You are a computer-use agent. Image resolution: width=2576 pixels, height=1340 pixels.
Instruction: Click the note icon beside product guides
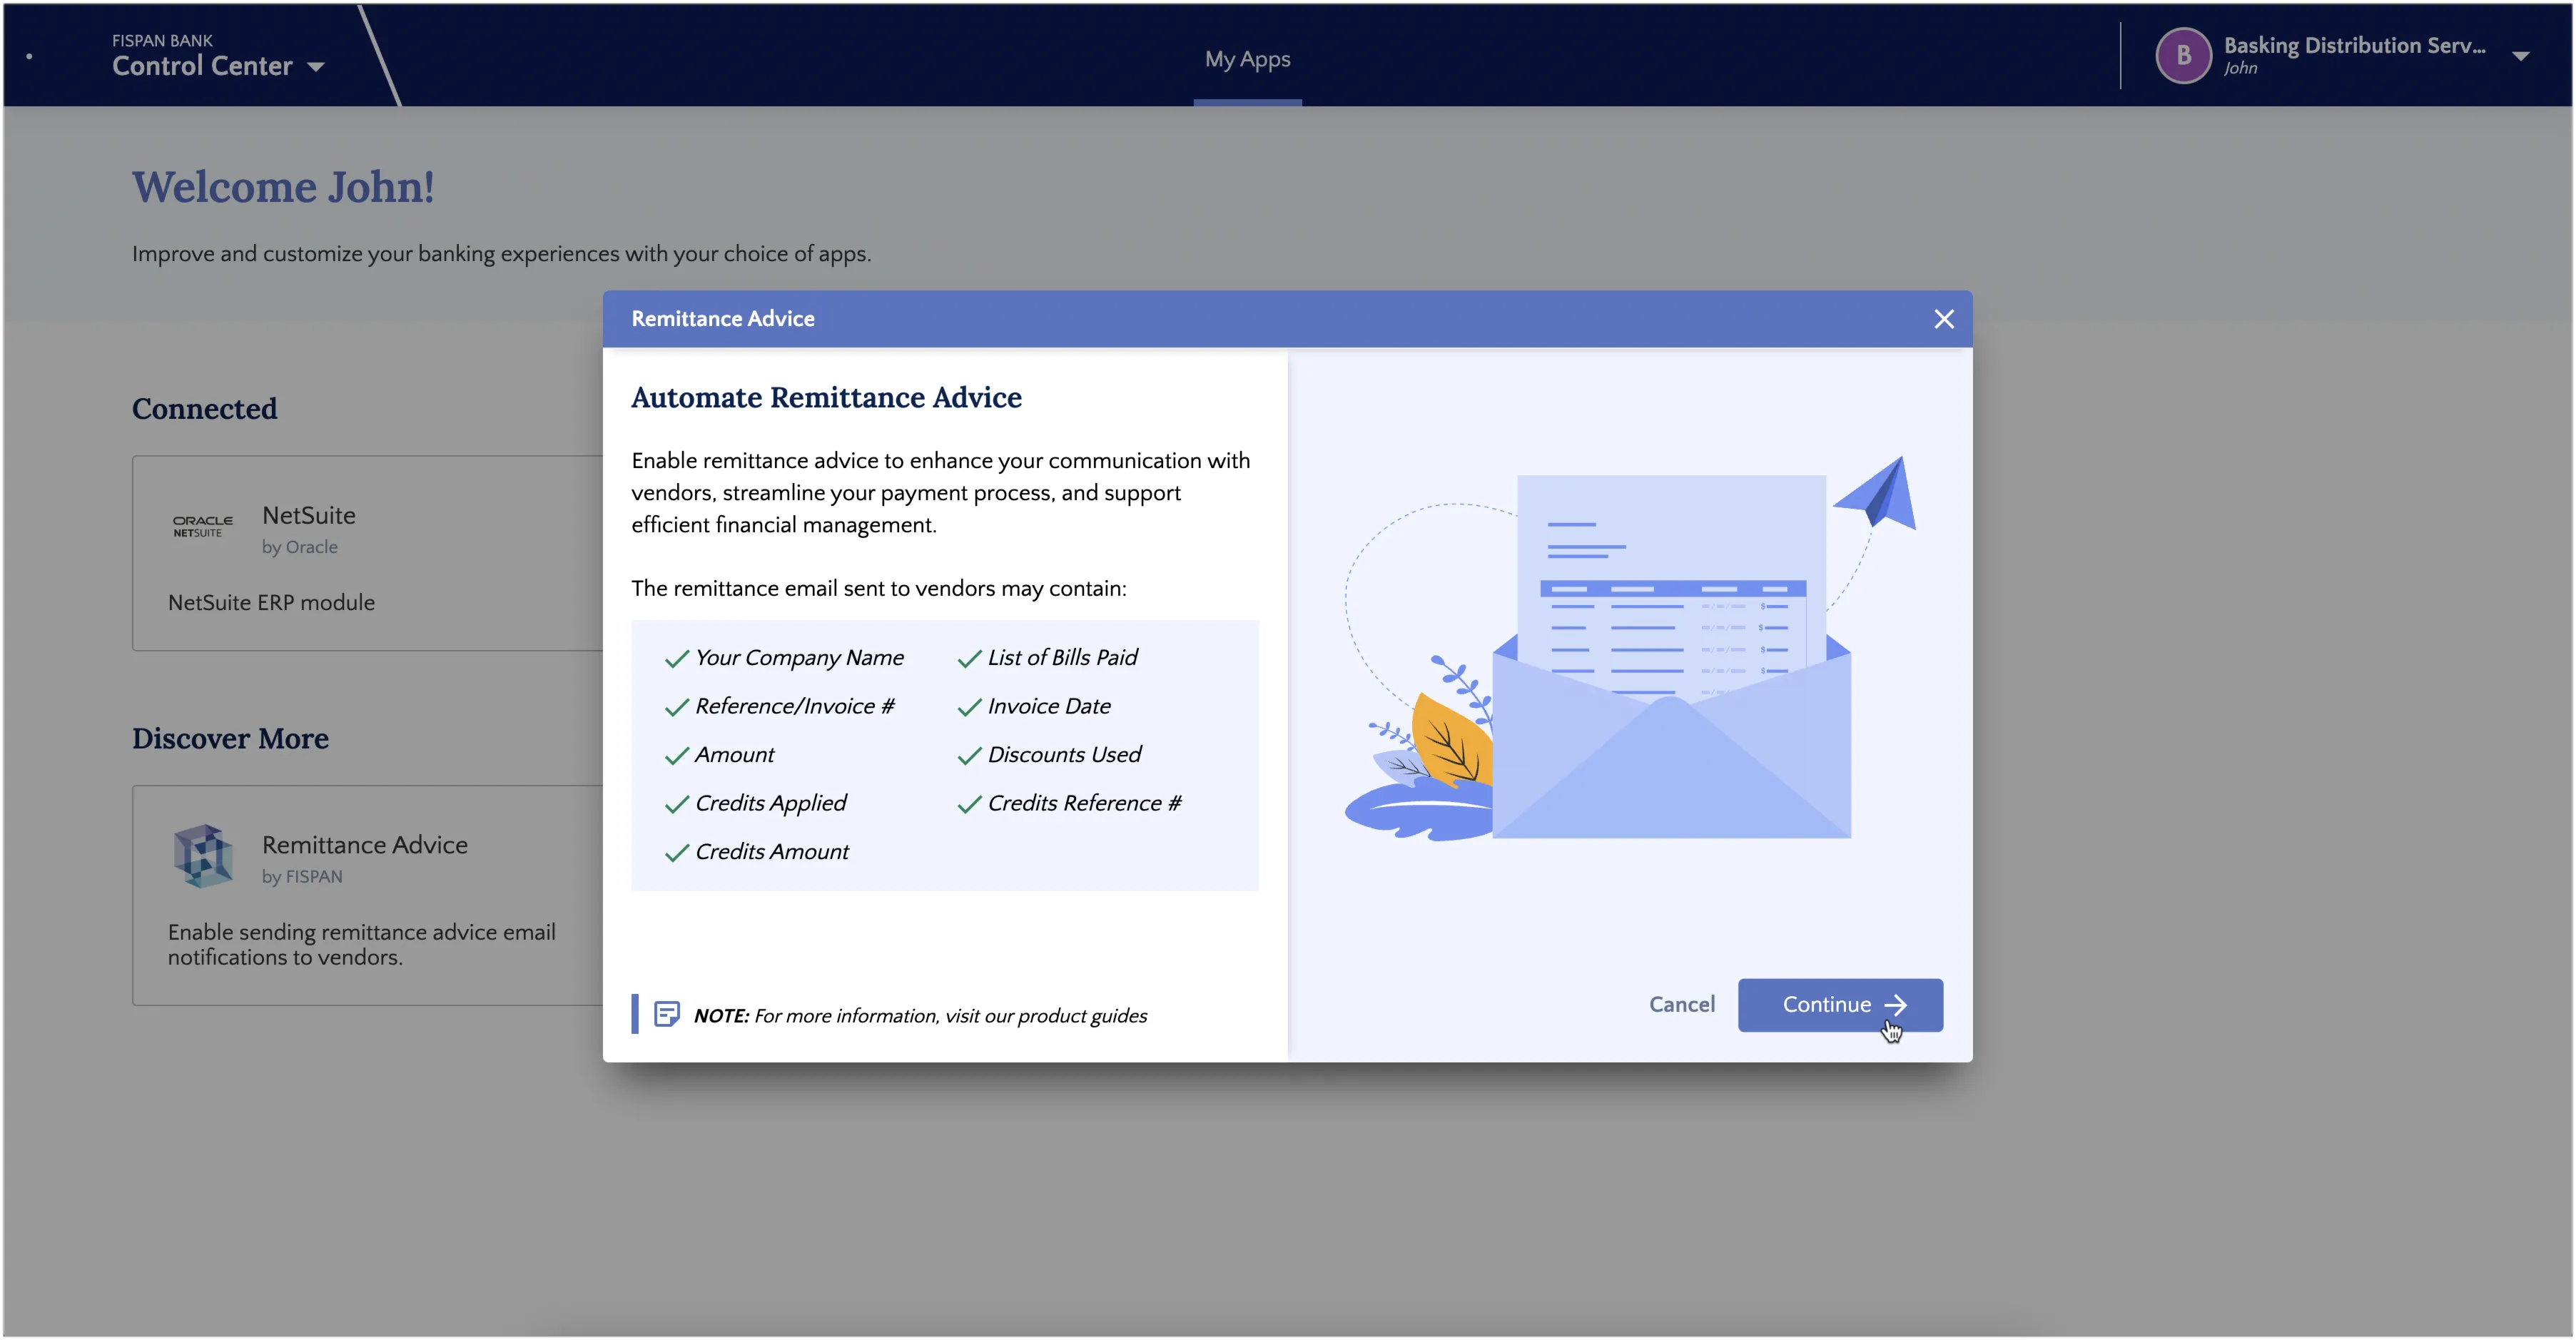(667, 1014)
